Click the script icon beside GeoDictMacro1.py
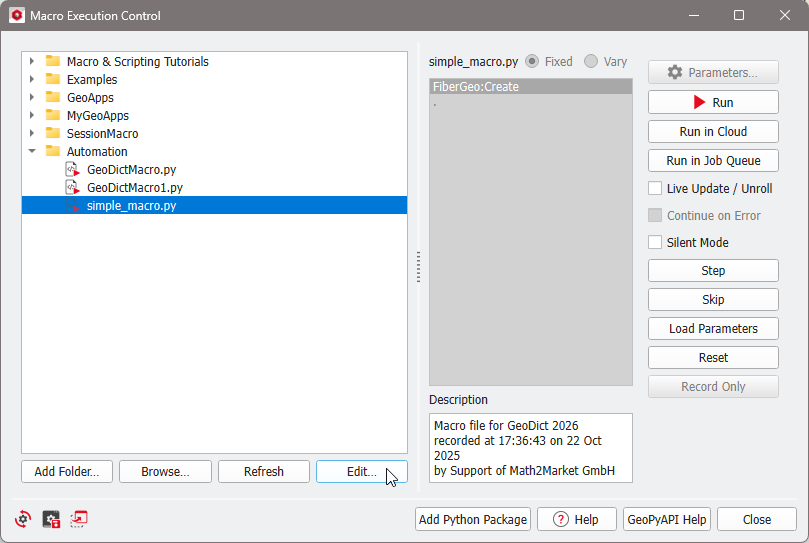The height and width of the screenshot is (543, 809). pos(72,187)
